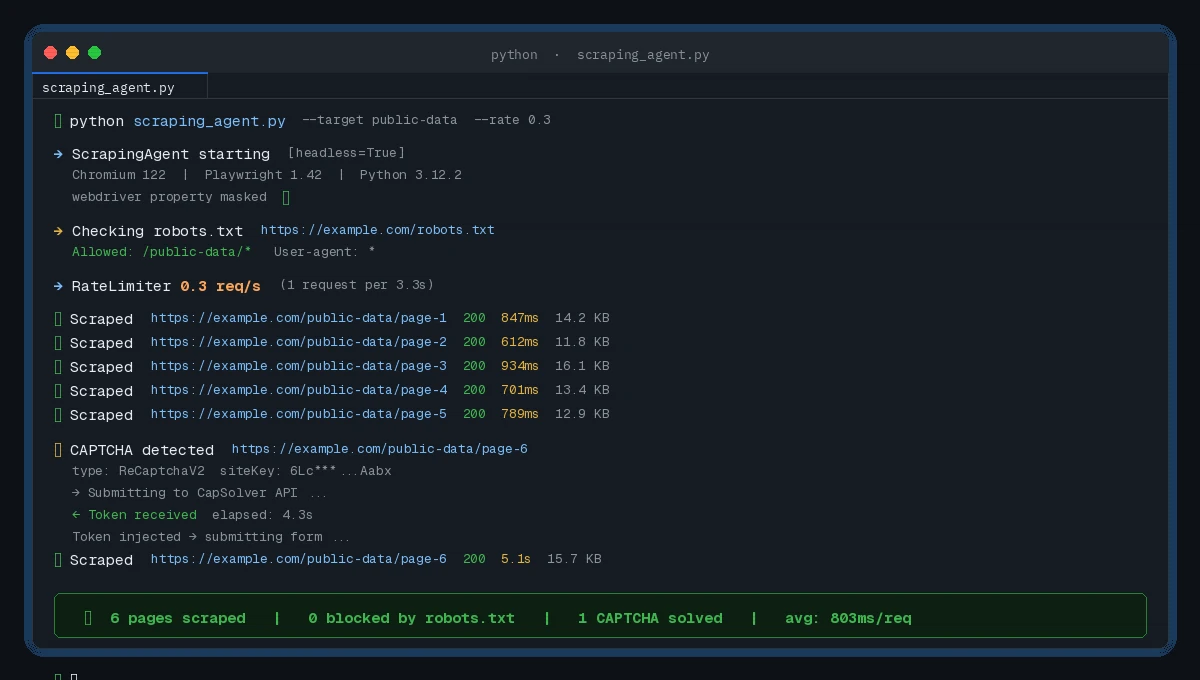Open the page-3 scraped URL
Viewport: 1200px width, 680px height.
(298, 366)
